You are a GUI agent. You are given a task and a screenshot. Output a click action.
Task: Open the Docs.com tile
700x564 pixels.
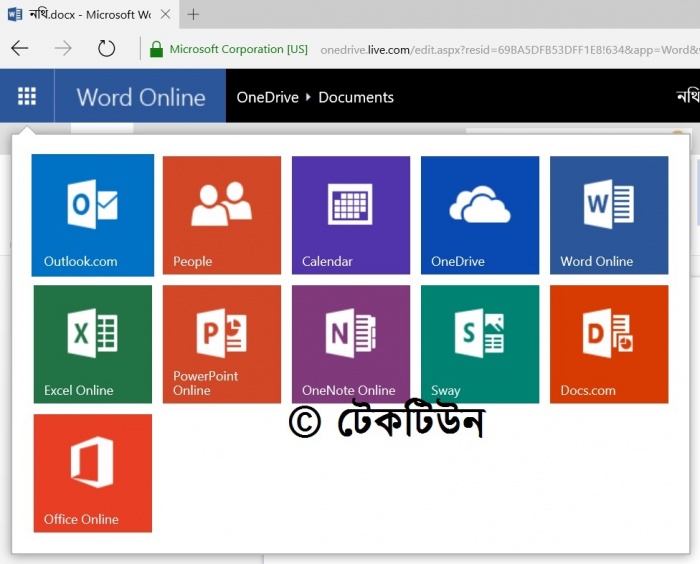click(x=609, y=344)
